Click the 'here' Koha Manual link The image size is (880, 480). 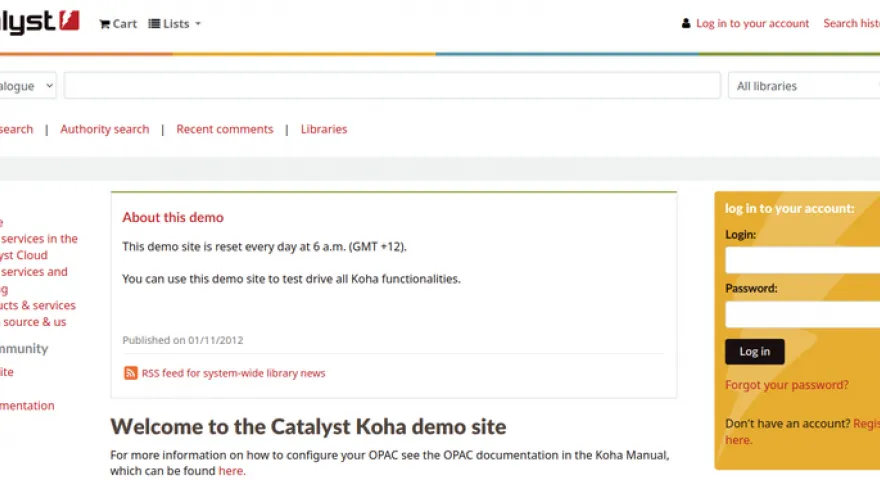[x=231, y=471]
